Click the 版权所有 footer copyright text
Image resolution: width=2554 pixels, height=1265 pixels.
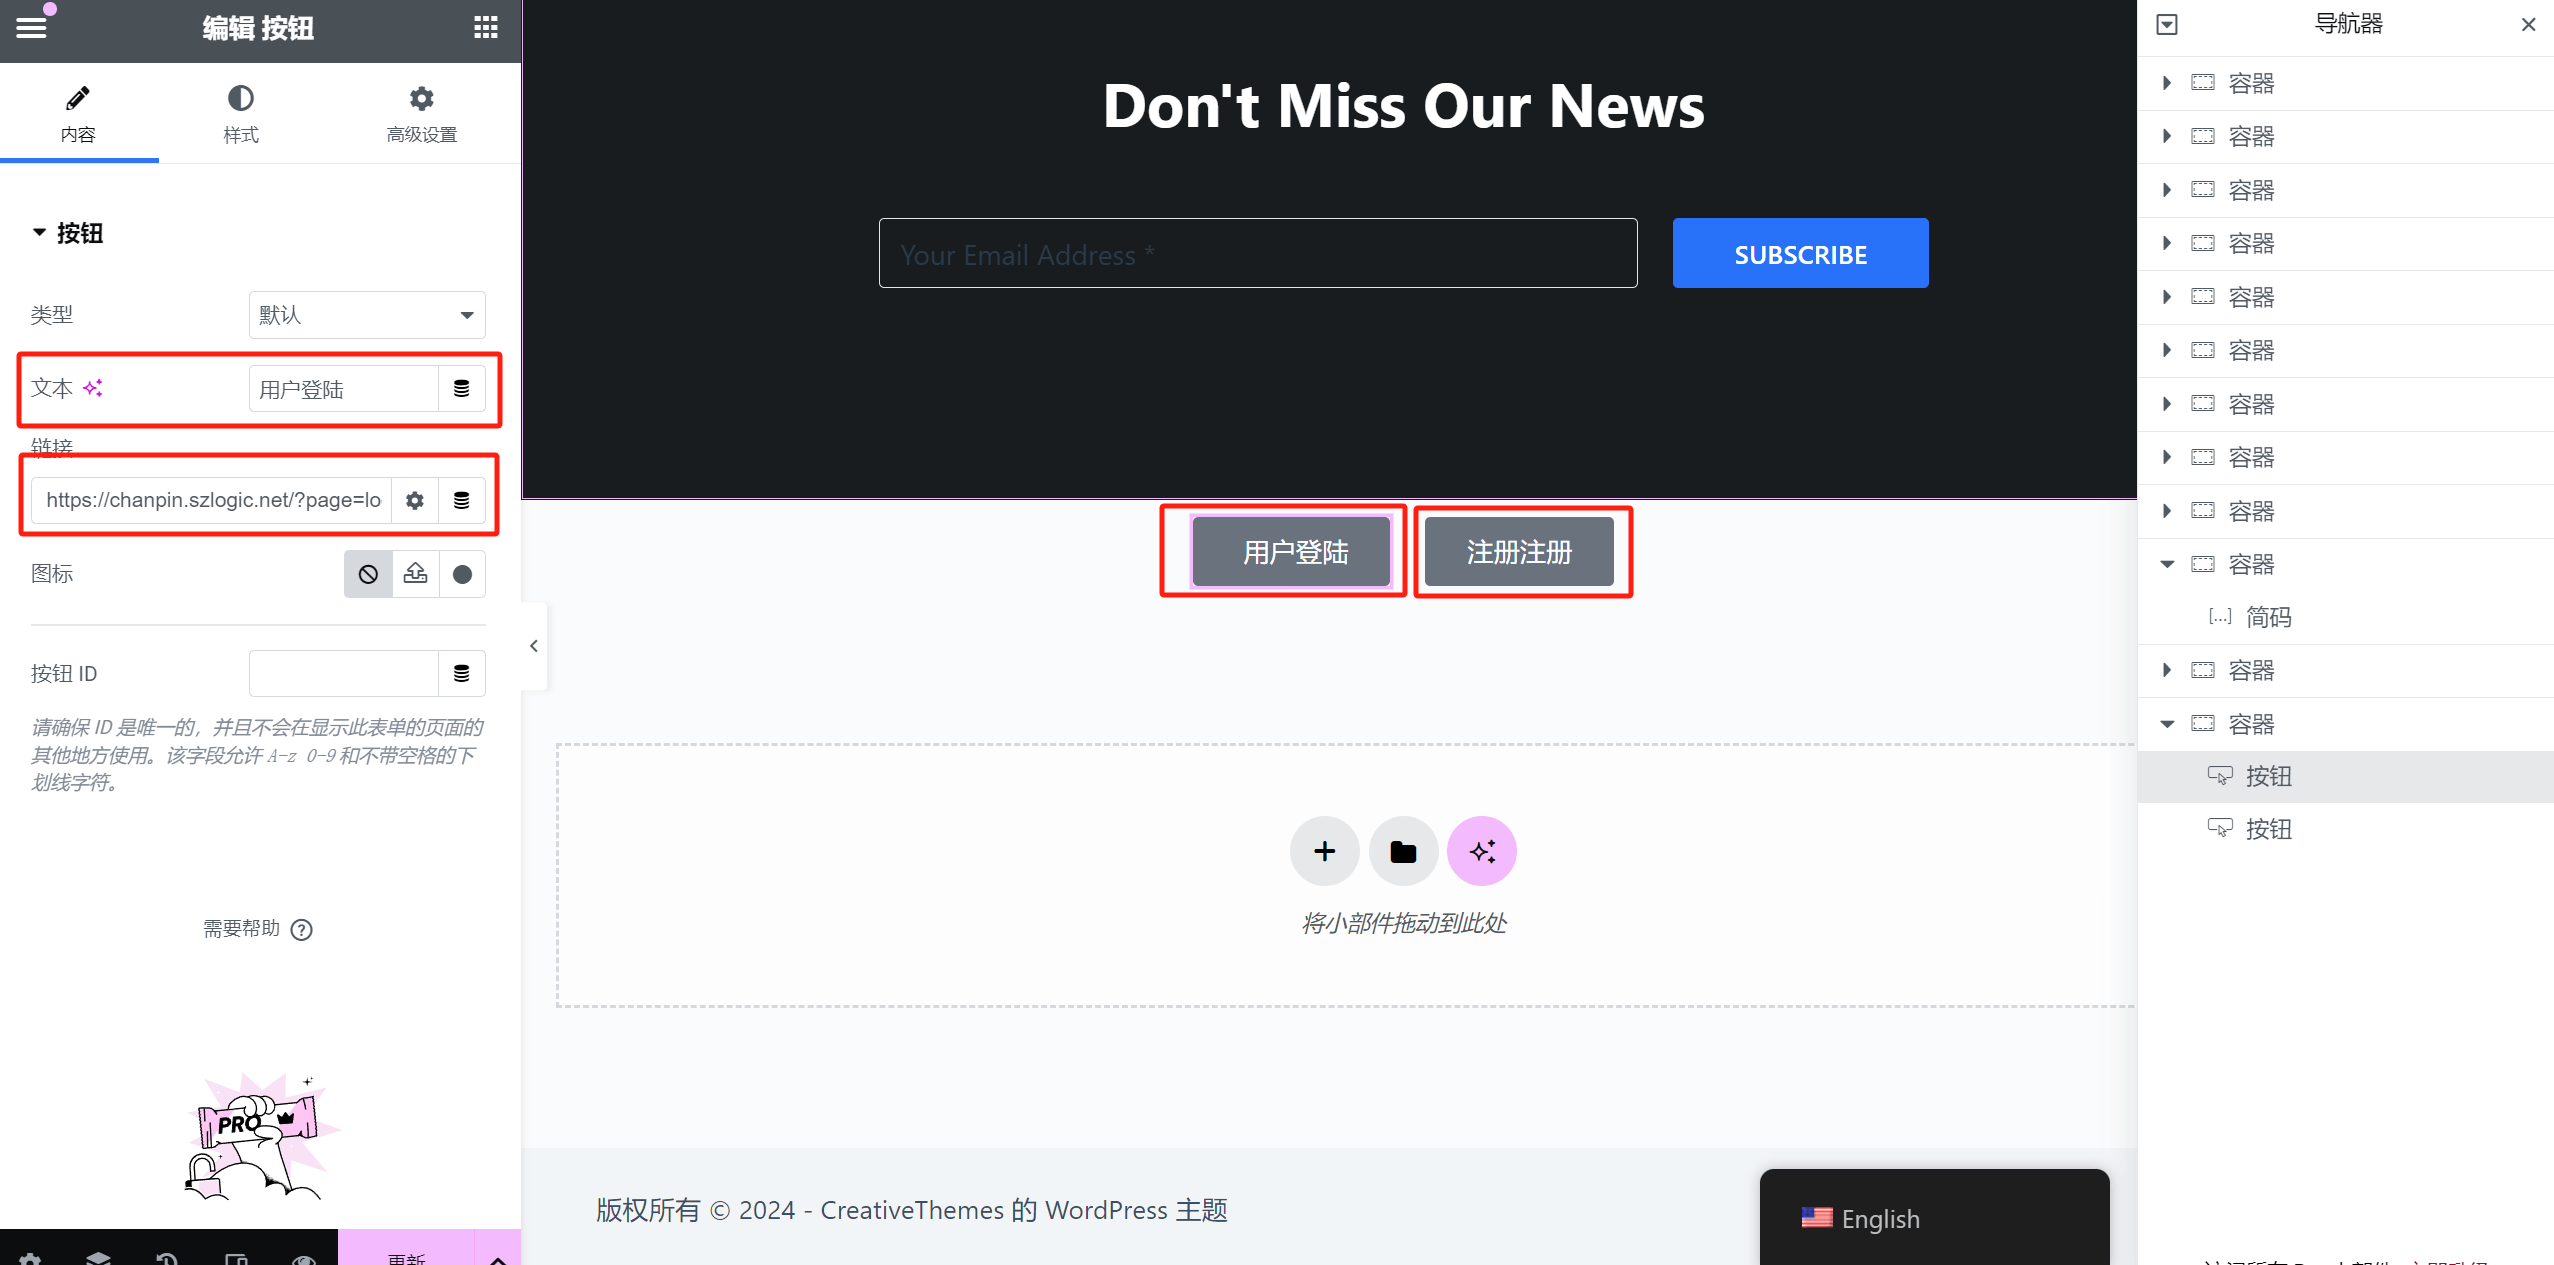point(911,1210)
